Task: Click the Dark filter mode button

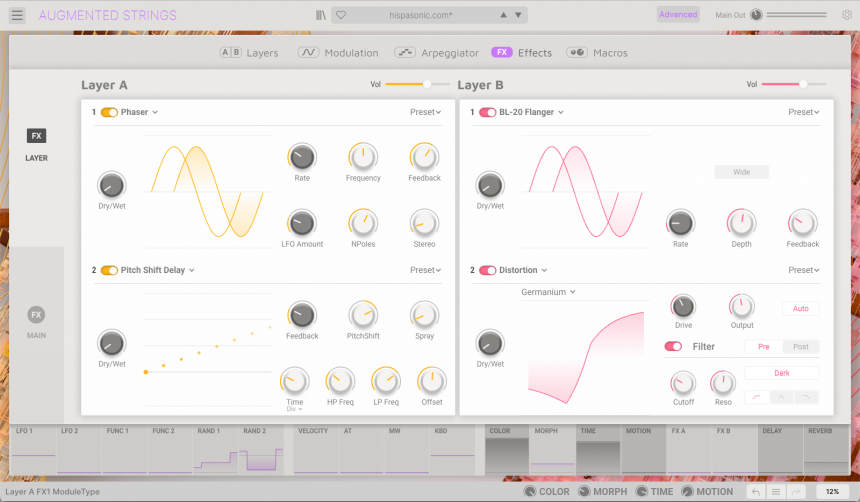Action: [782, 373]
